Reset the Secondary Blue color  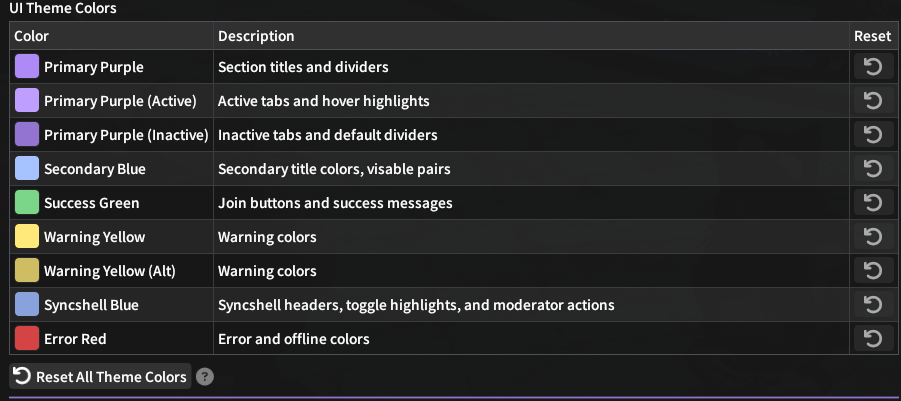(x=872, y=169)
